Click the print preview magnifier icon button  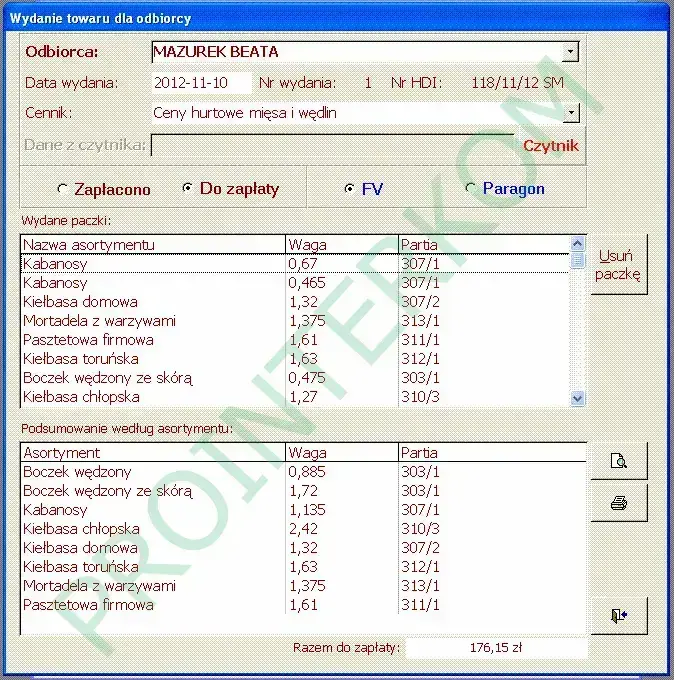[619, 461]
